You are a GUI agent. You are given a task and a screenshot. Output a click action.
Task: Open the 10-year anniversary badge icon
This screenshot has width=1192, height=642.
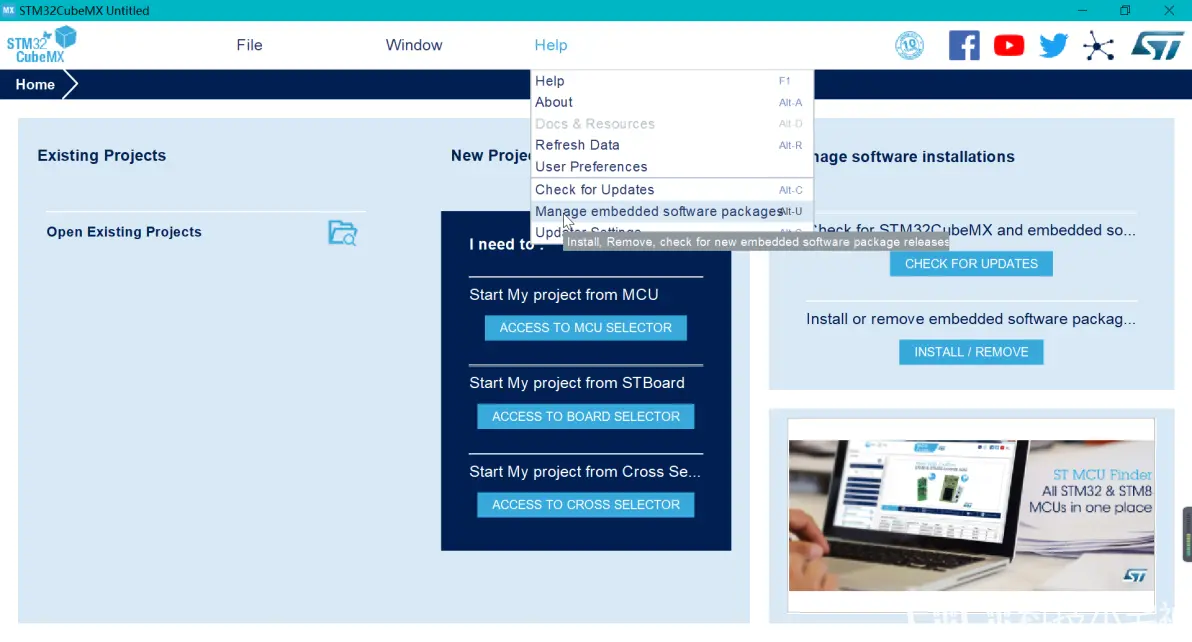coord(909,46)
